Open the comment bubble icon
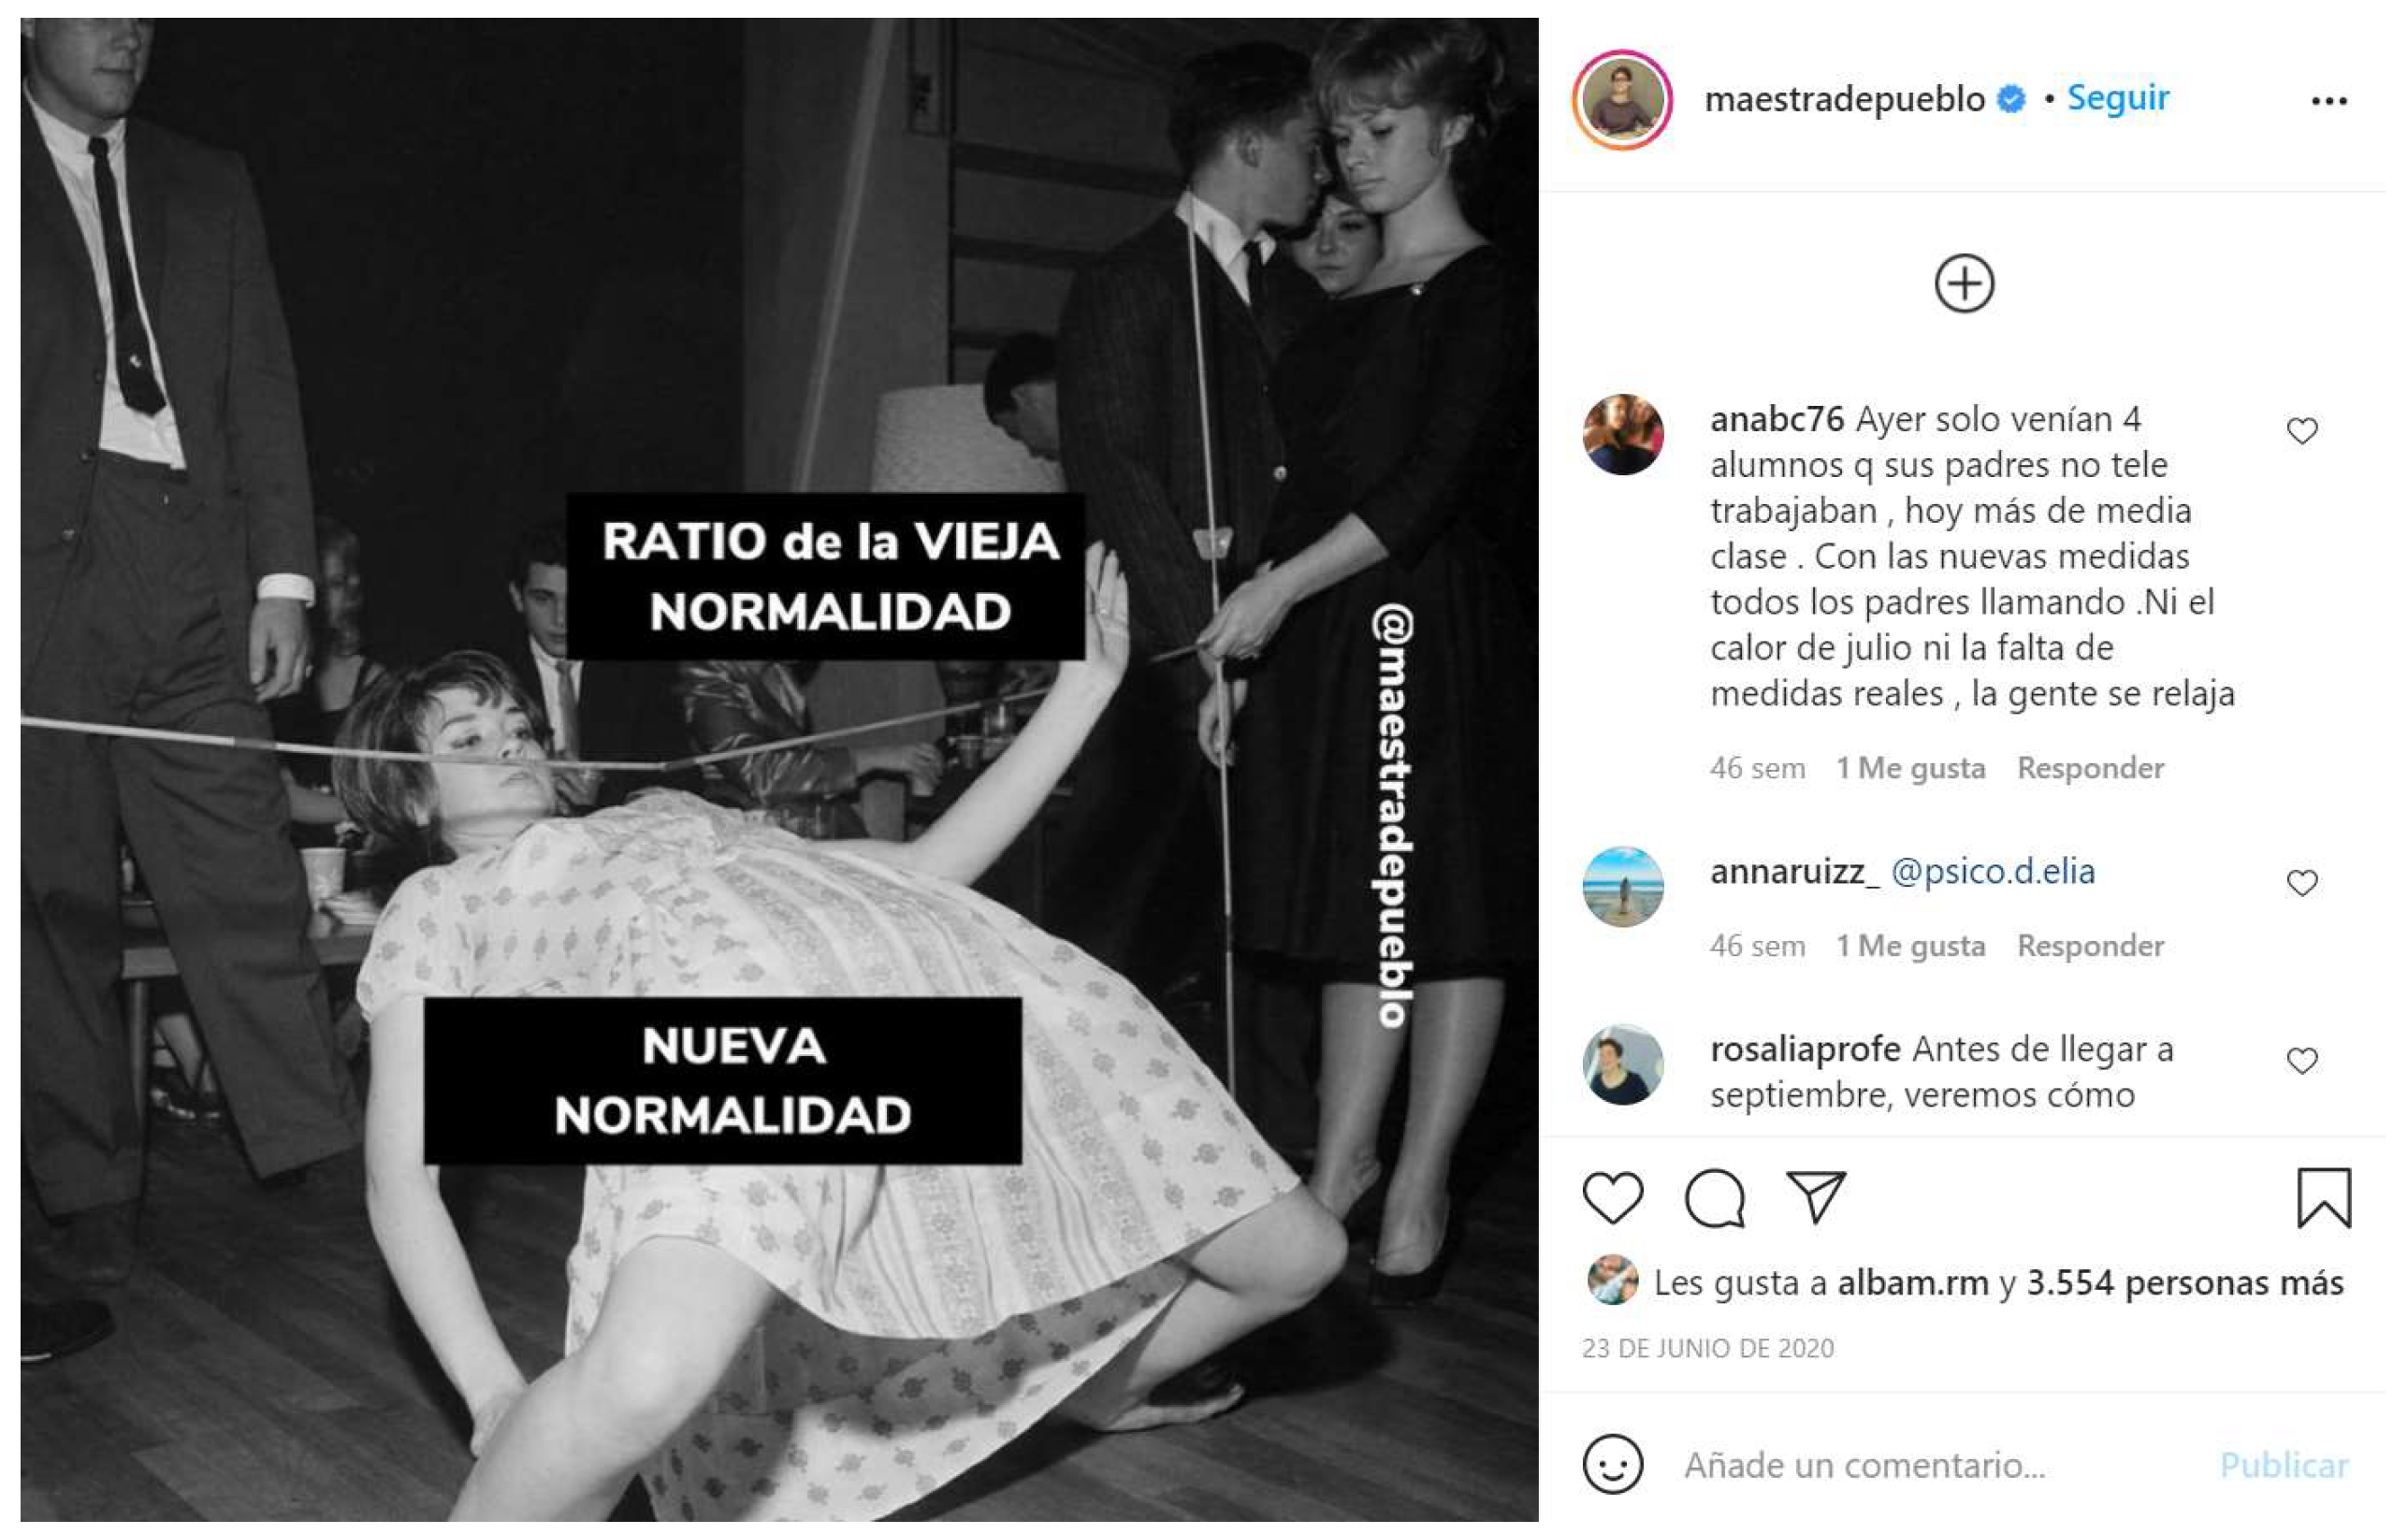 [1715, 1197]
